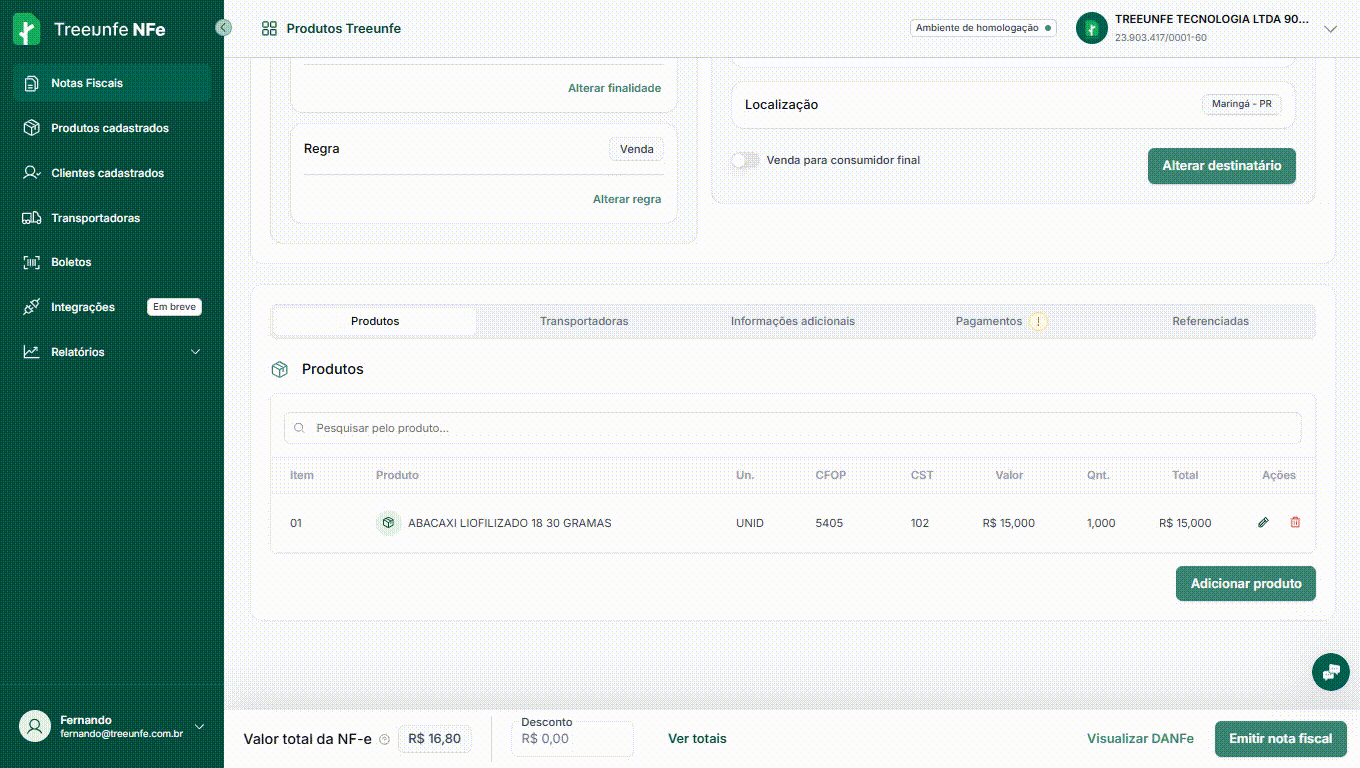Switch to the Transportadoras tab
This screenshot has height=768, width=1360.
coord(584,322)
